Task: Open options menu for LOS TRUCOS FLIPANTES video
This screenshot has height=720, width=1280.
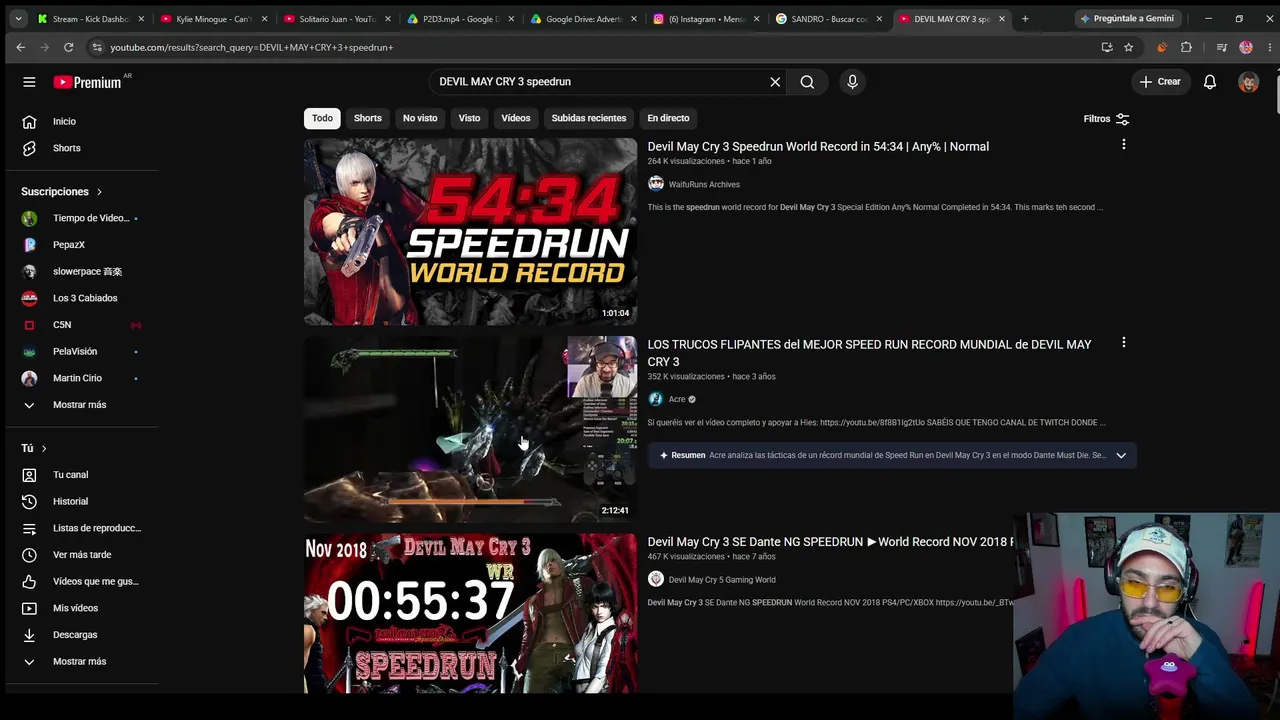Action: click(1123, 342)
